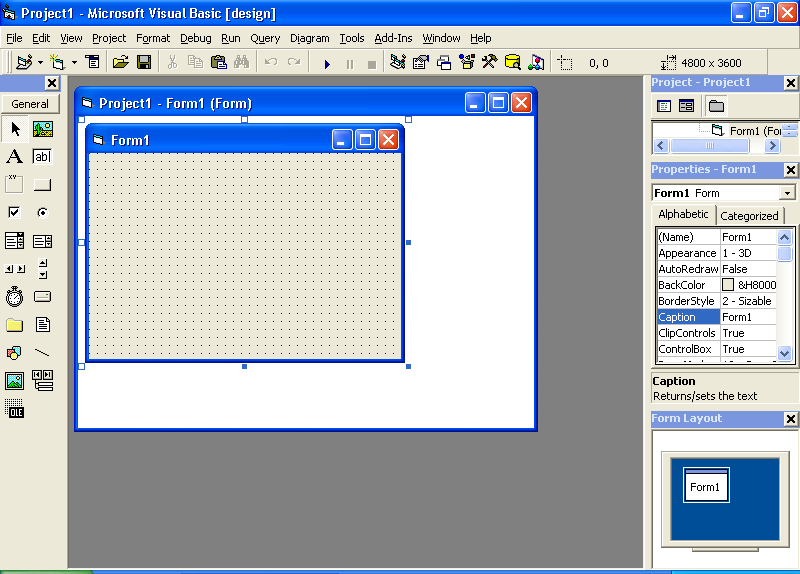Select the CommandButton control tool
Image resolution: width=800 pixels, height=574 pixels.
click(43, 184)
